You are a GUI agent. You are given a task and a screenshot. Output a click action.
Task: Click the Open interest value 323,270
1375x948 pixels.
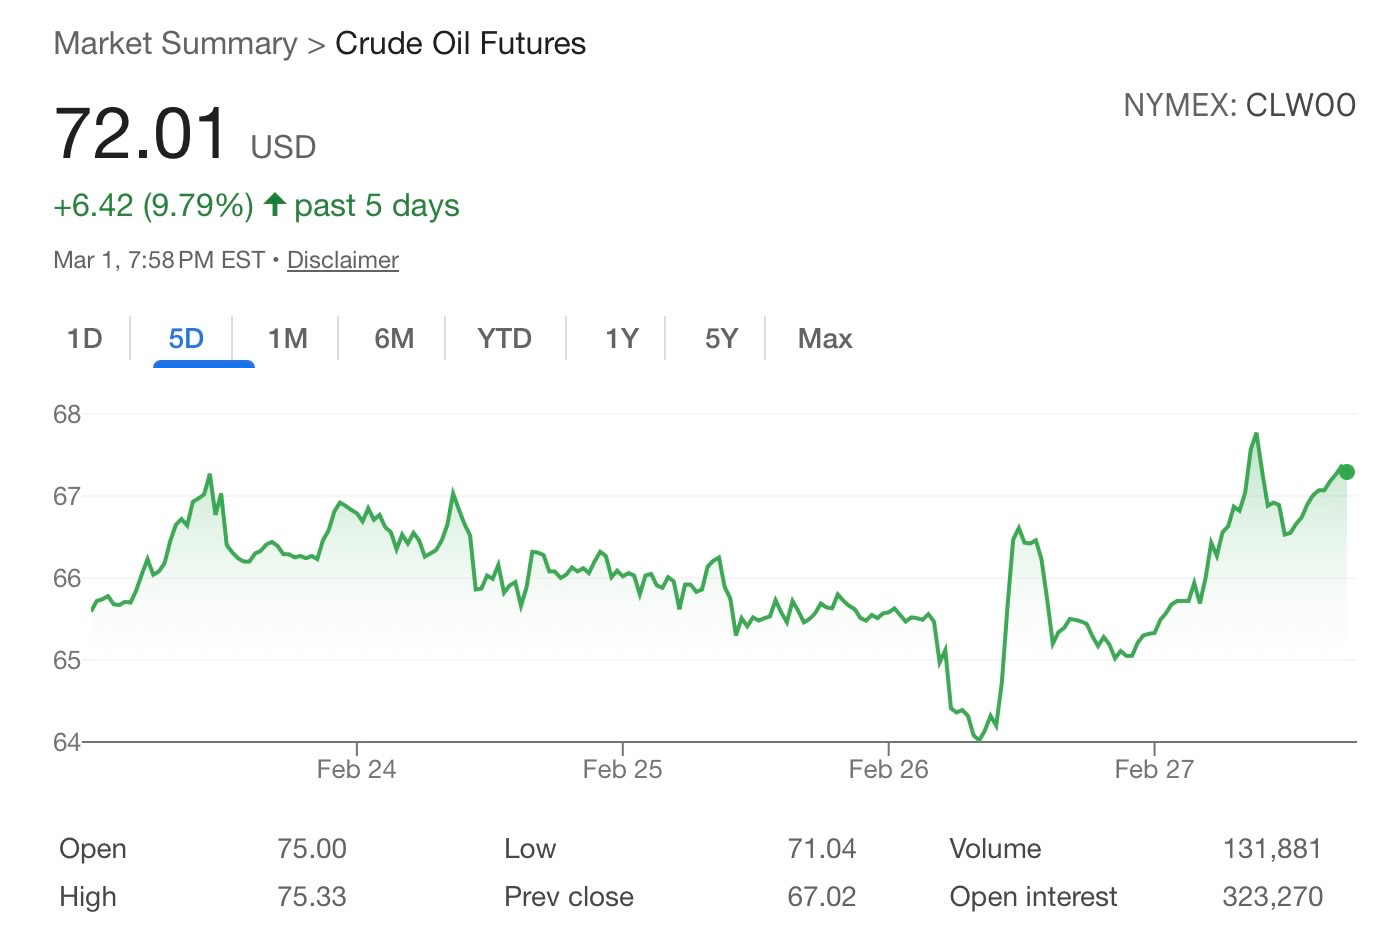(x=1272, y=897)
